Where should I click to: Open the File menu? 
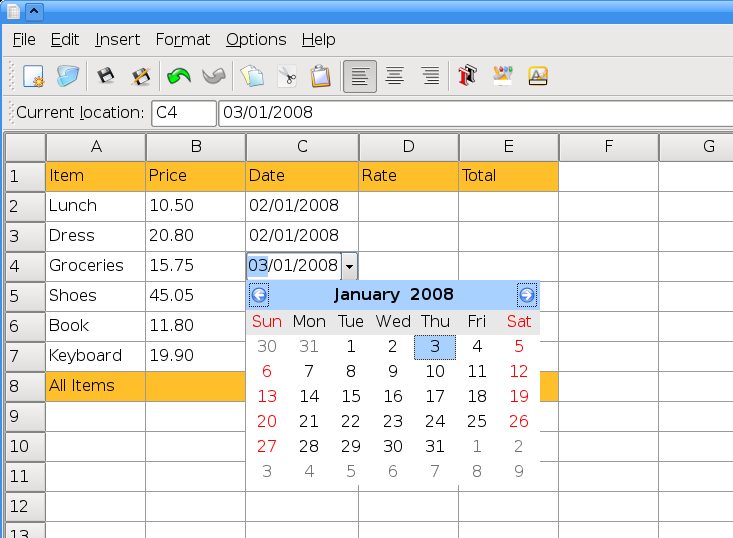tap(24, 40)
